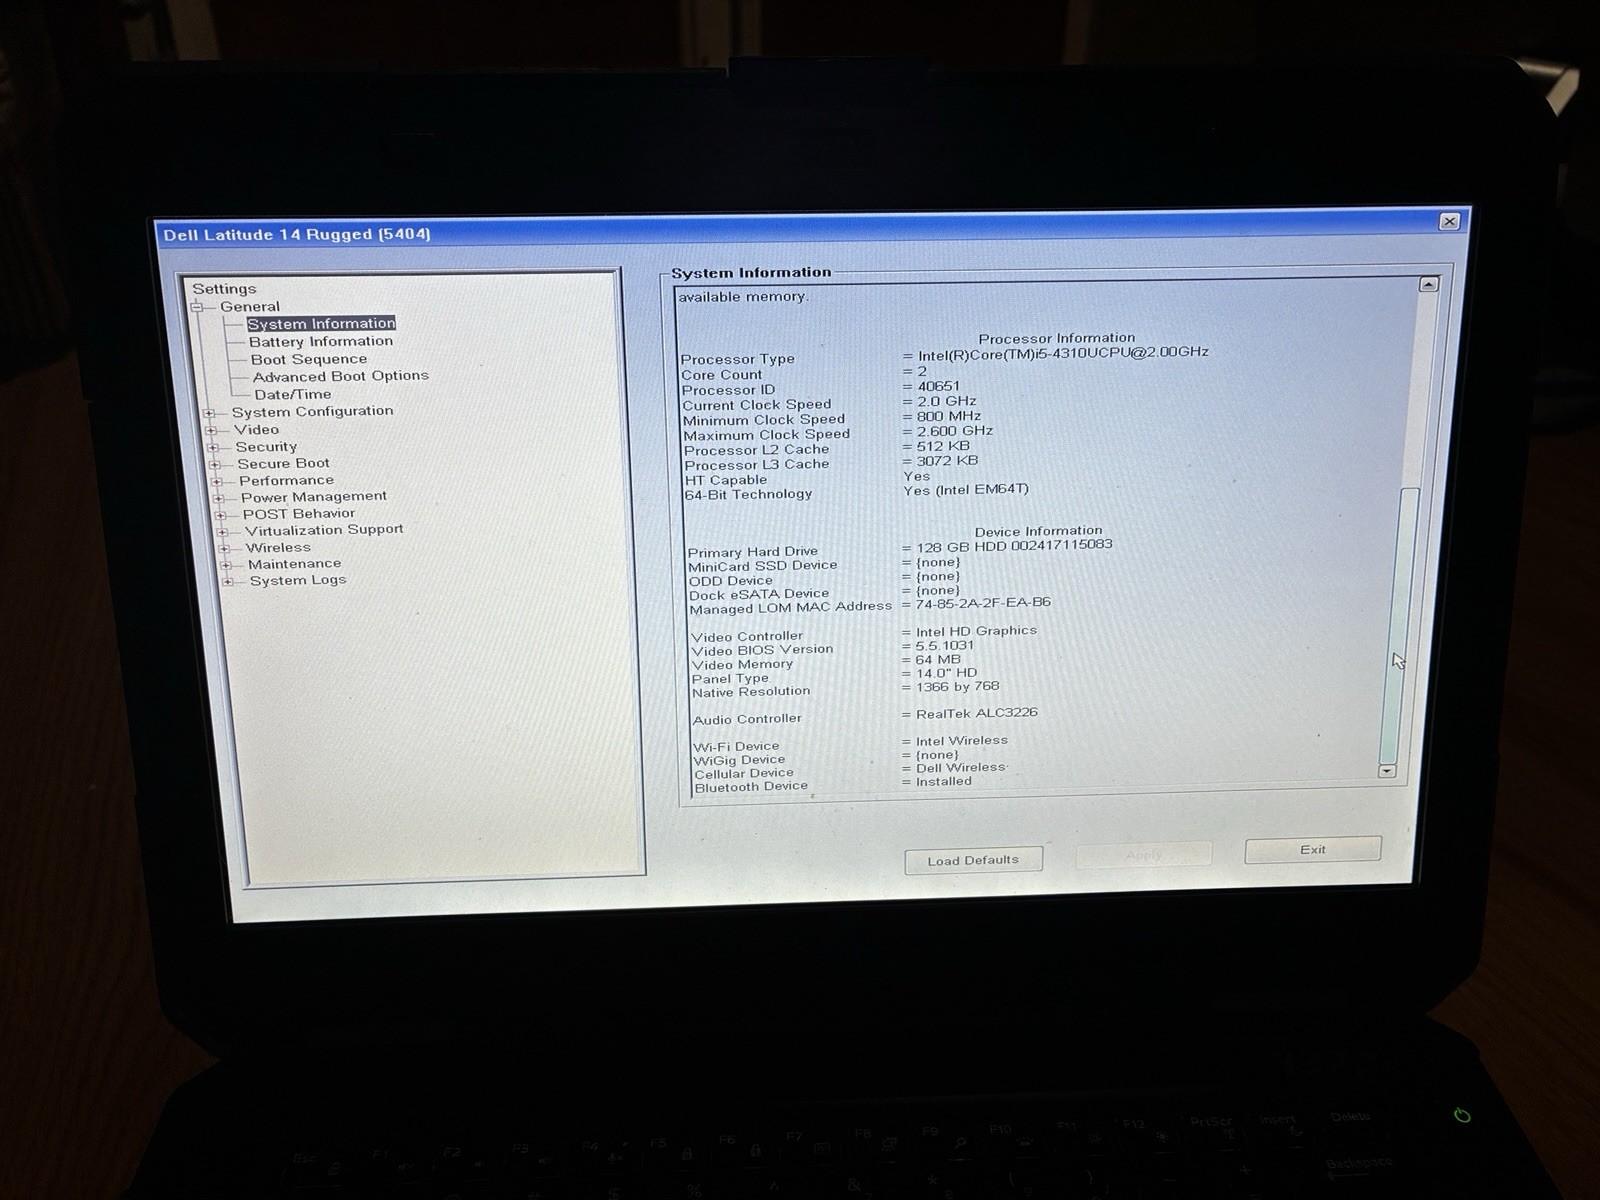Select System Configuration label
Screen dimensions: 1600x1200
[x=313, y=411]
